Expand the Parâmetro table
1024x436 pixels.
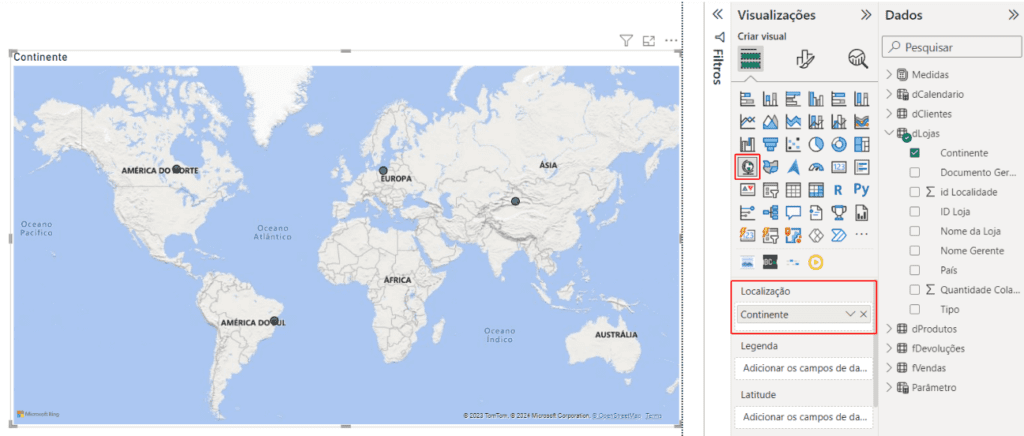tap(889, 387)
